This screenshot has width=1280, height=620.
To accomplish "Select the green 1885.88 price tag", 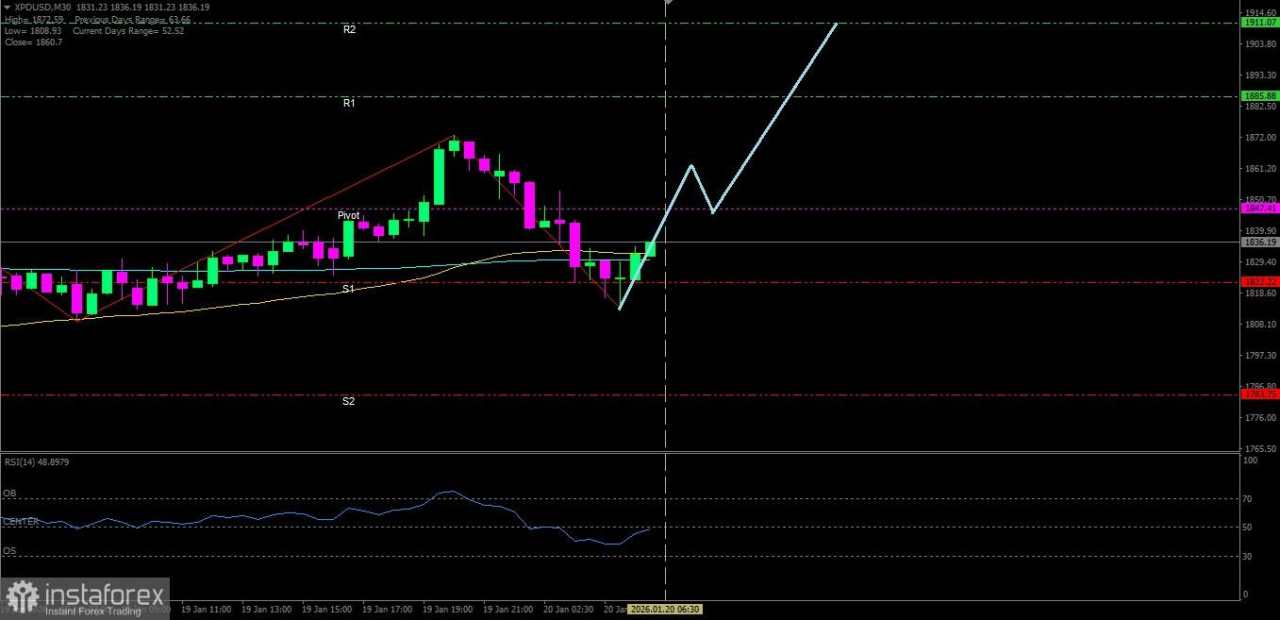I will pos(1258,94).
